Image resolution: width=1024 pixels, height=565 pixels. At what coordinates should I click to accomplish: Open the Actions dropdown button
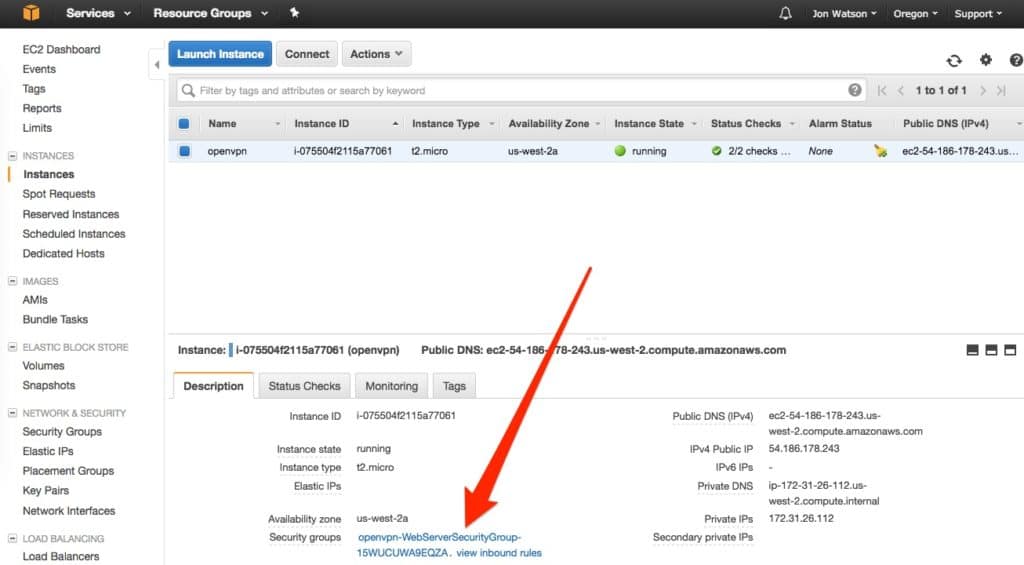(376, 54)
